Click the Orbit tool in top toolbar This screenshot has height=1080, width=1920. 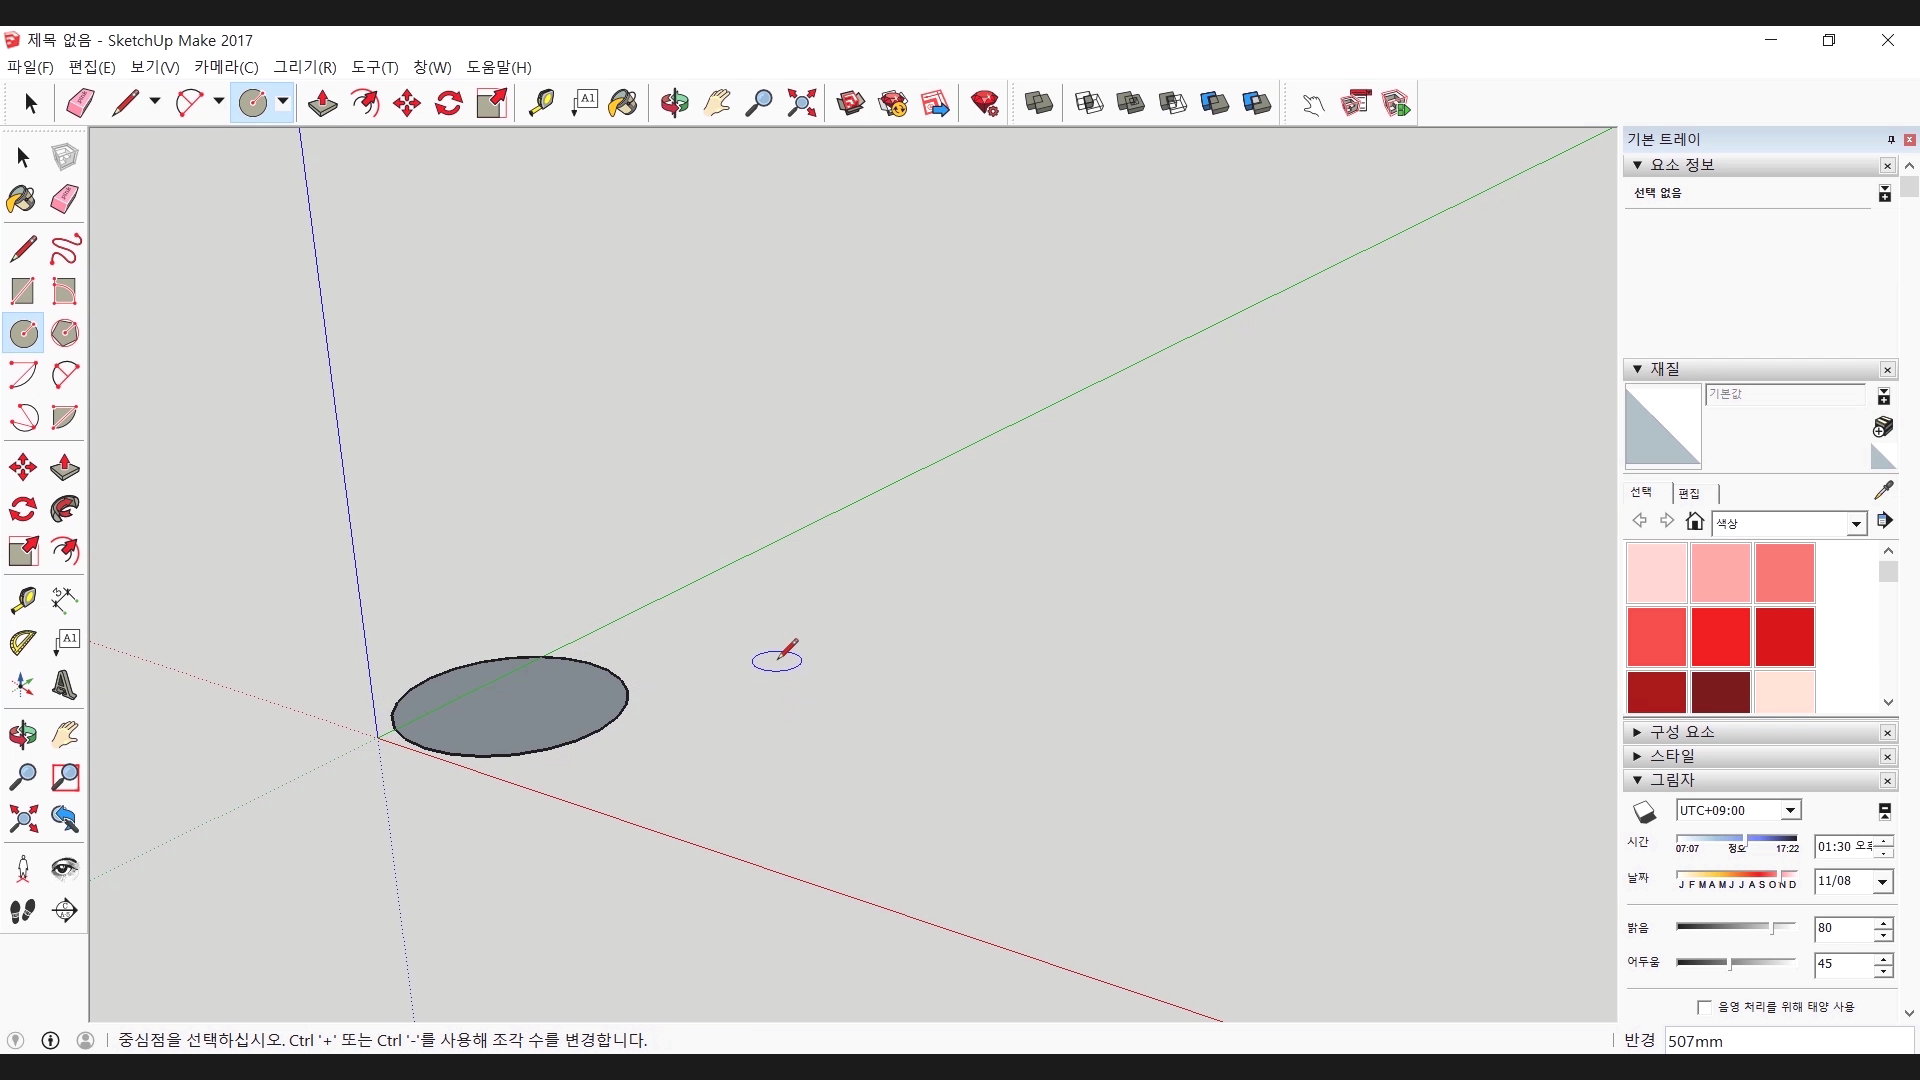click(x=675, y=103)
